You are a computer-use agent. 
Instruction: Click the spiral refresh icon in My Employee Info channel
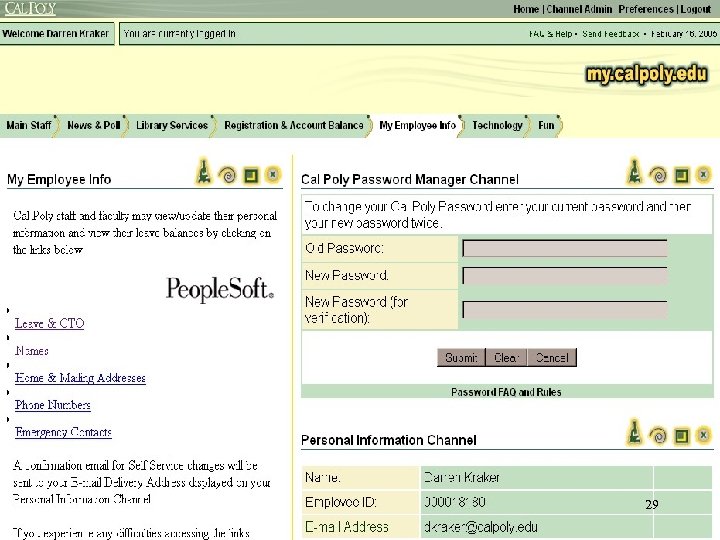point(228,175)
